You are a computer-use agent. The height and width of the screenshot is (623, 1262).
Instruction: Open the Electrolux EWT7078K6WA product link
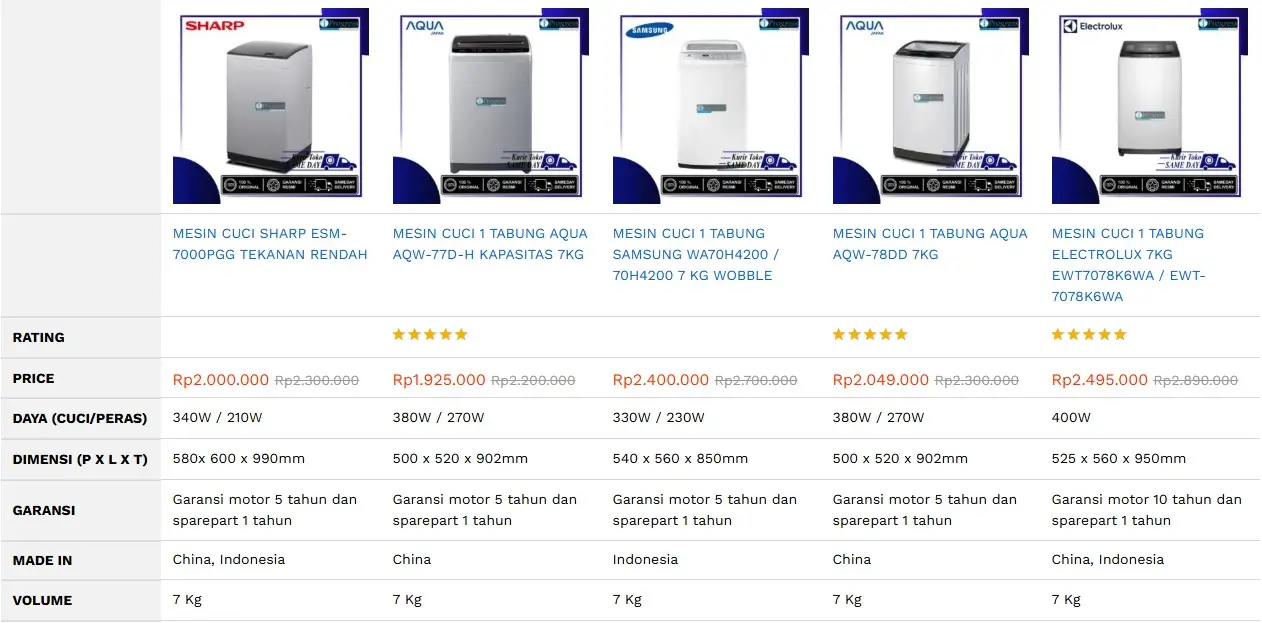point(1128,265)
